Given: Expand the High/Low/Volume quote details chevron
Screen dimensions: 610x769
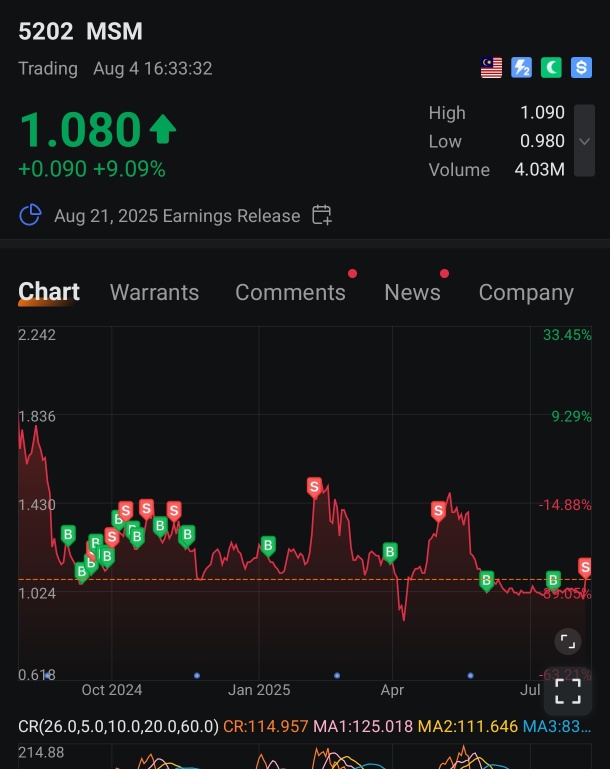Looking at the screenshot, I should point(585,141).
